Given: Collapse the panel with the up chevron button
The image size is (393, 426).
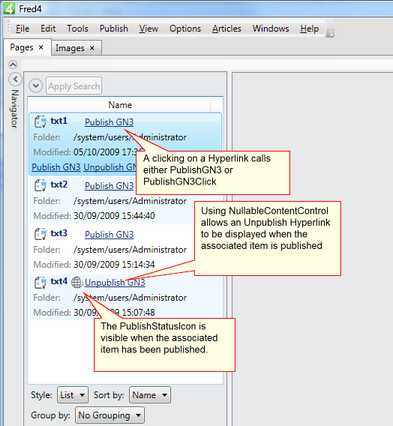Looking at the screenshot, I should (x=13, y=64).
